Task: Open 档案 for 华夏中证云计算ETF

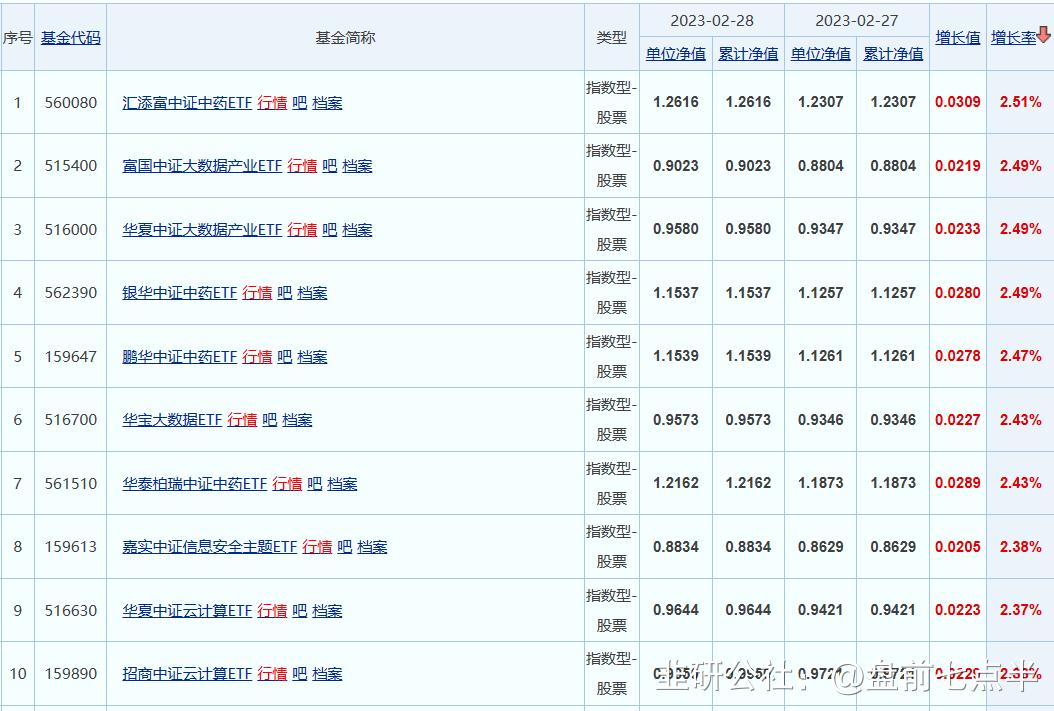Action: coord(329,610)
